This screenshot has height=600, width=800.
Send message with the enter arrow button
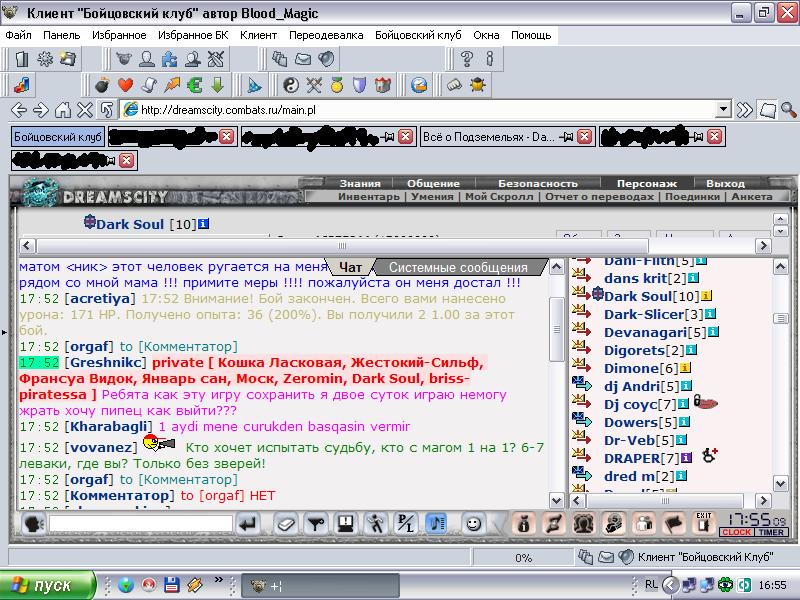coord(248,524)
